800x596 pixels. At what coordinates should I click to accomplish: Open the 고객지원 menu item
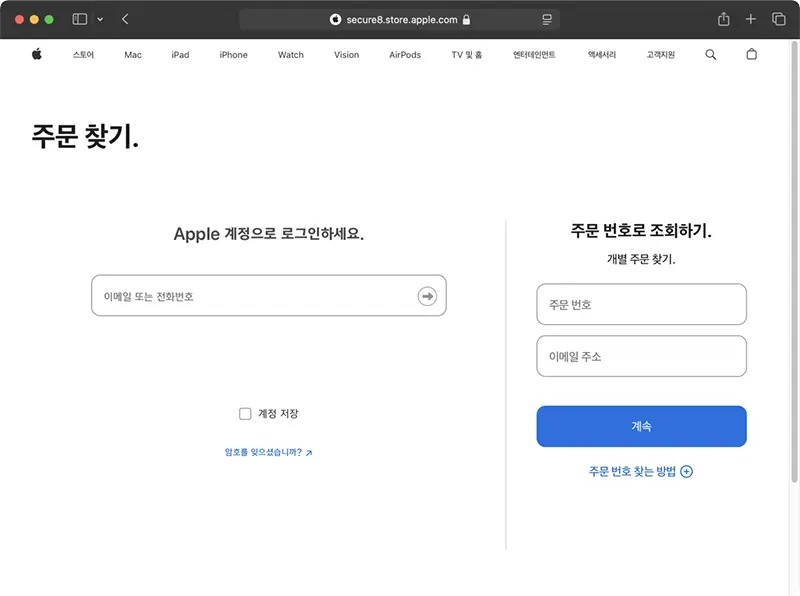click(659, 55)
